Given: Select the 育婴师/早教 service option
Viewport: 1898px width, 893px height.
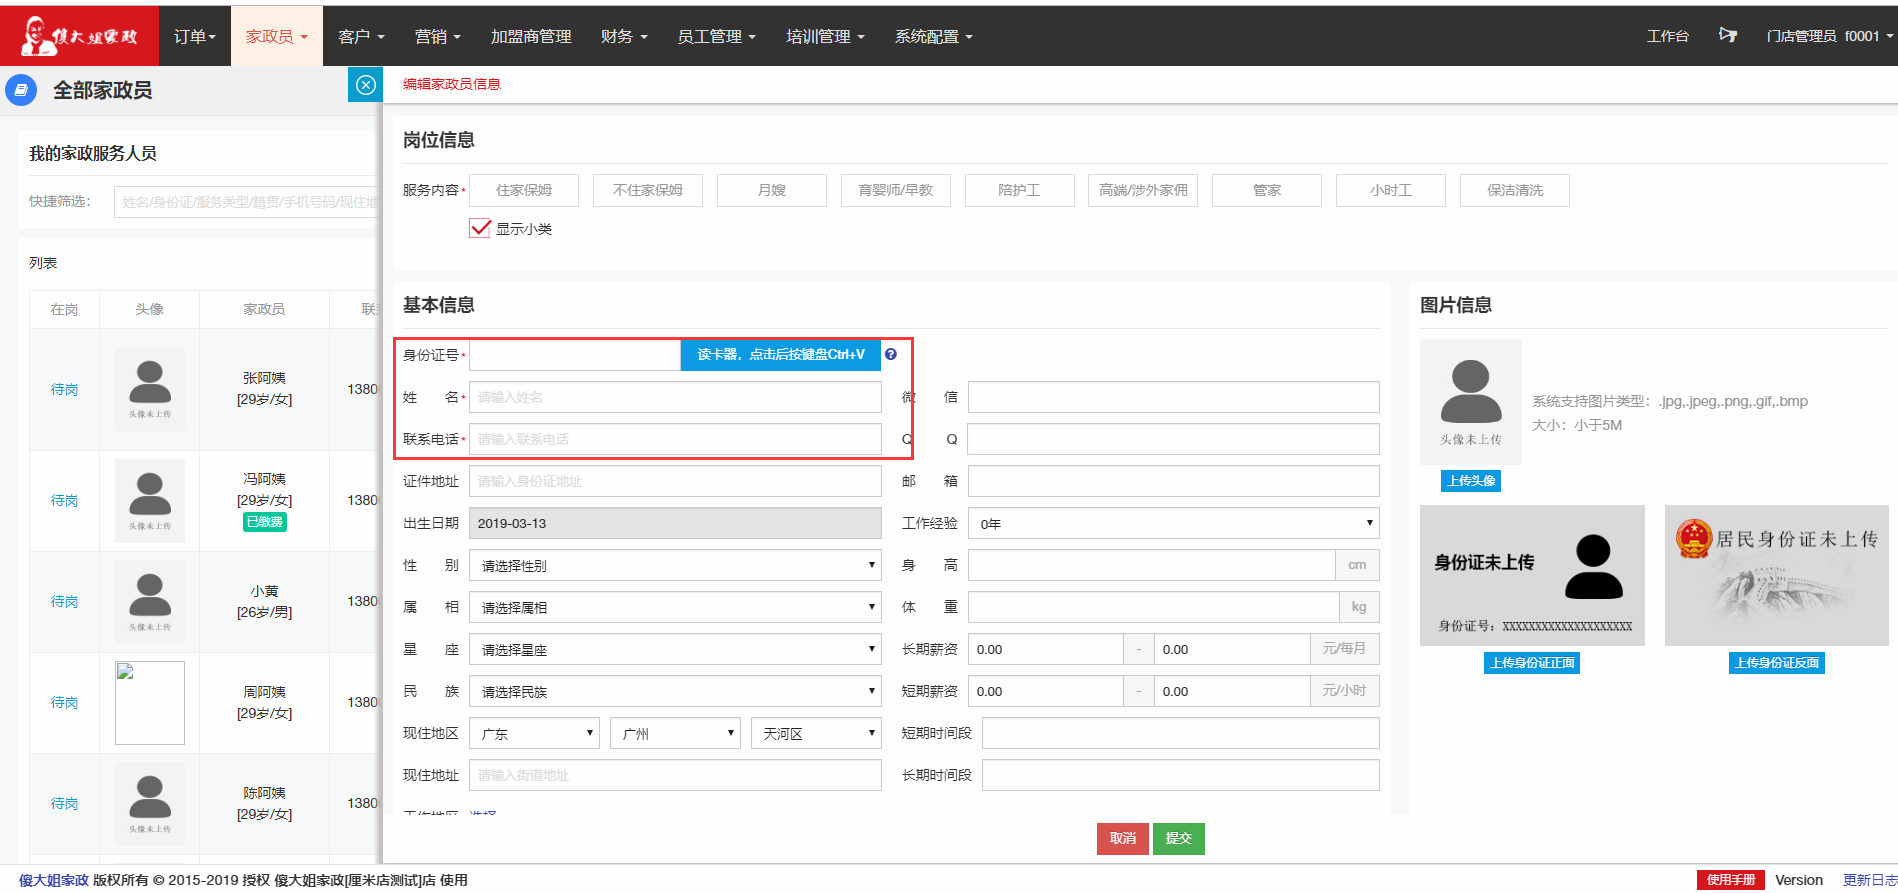Looking at the screenshot, I should click(896, 190).
